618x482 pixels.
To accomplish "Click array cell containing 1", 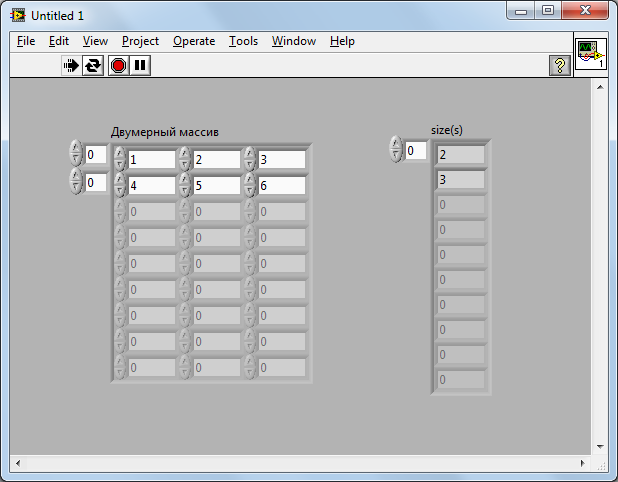I will [152, 160].
